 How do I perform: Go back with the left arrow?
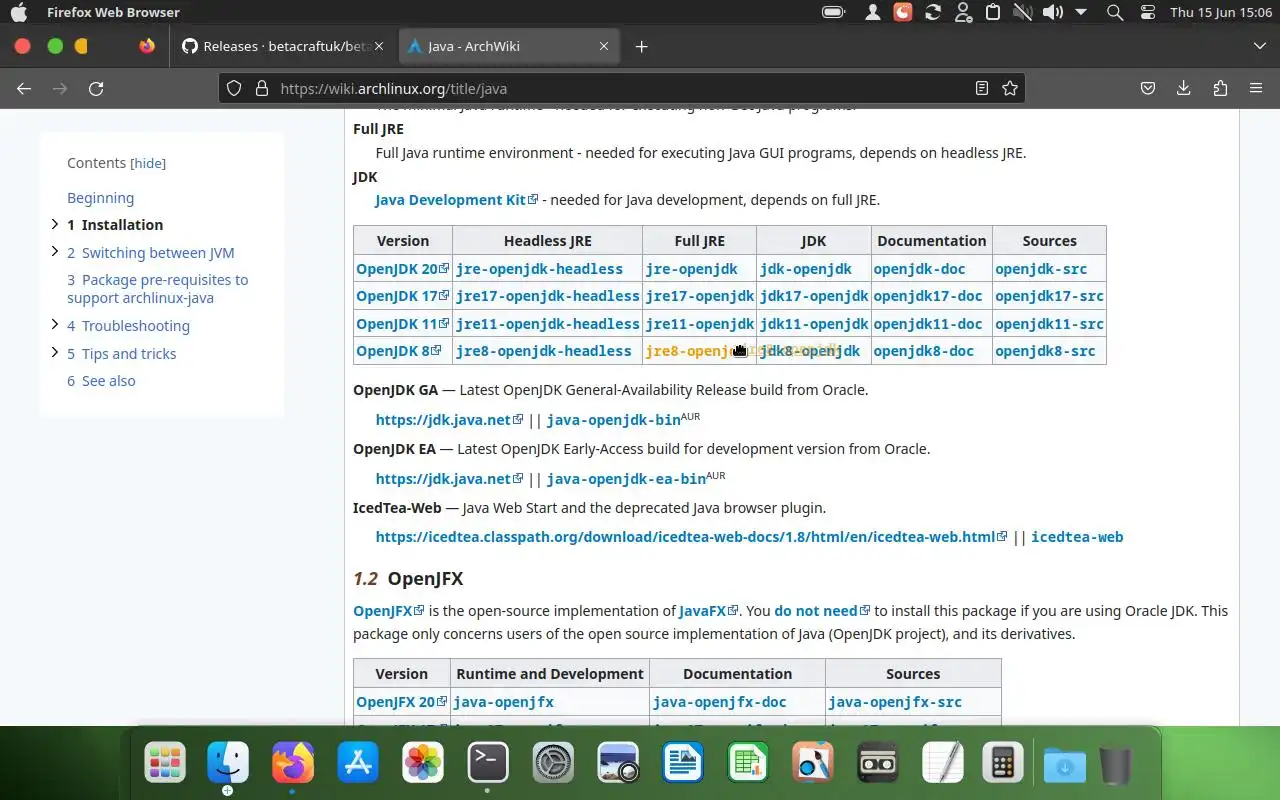point(24,88)
